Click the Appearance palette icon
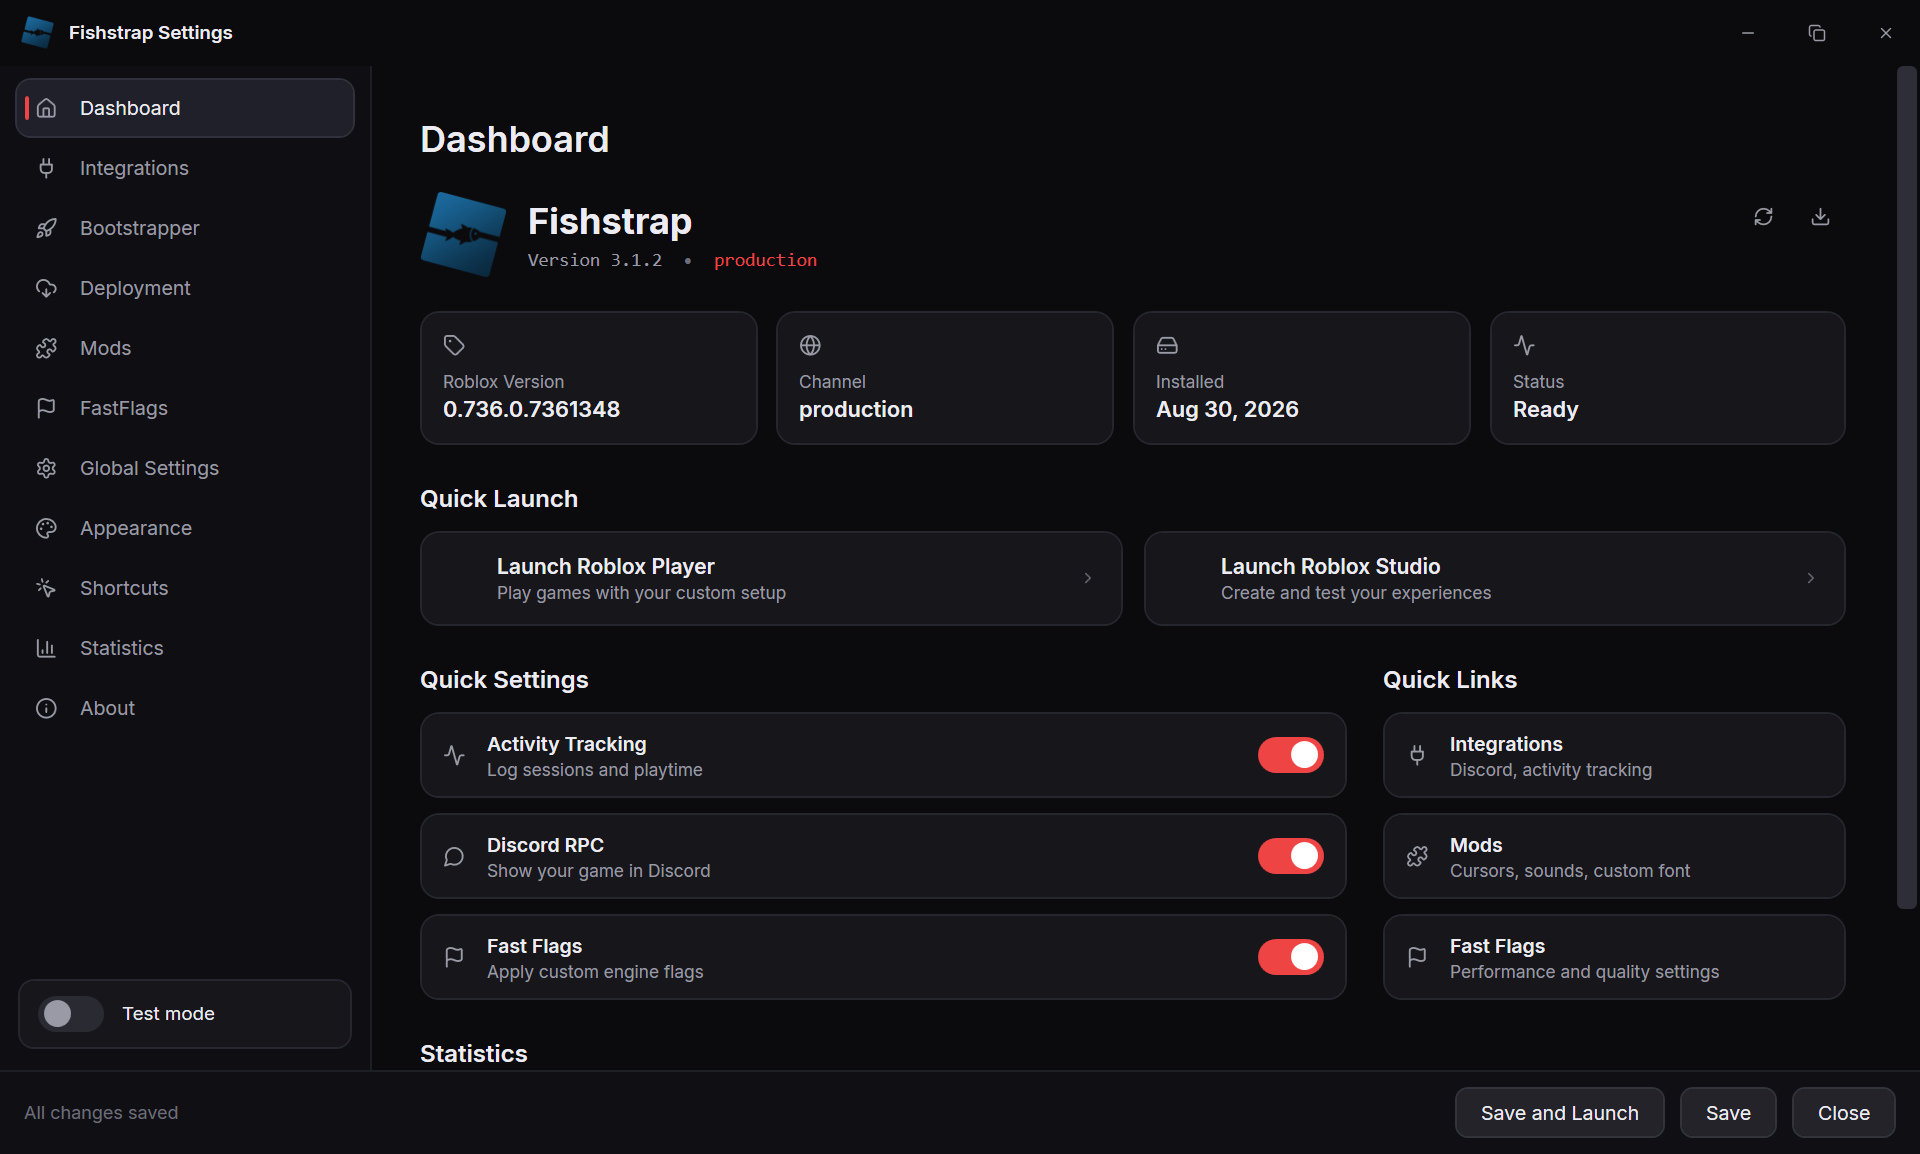Viewport: 1920px width, 1154px height. coord(46,528)
